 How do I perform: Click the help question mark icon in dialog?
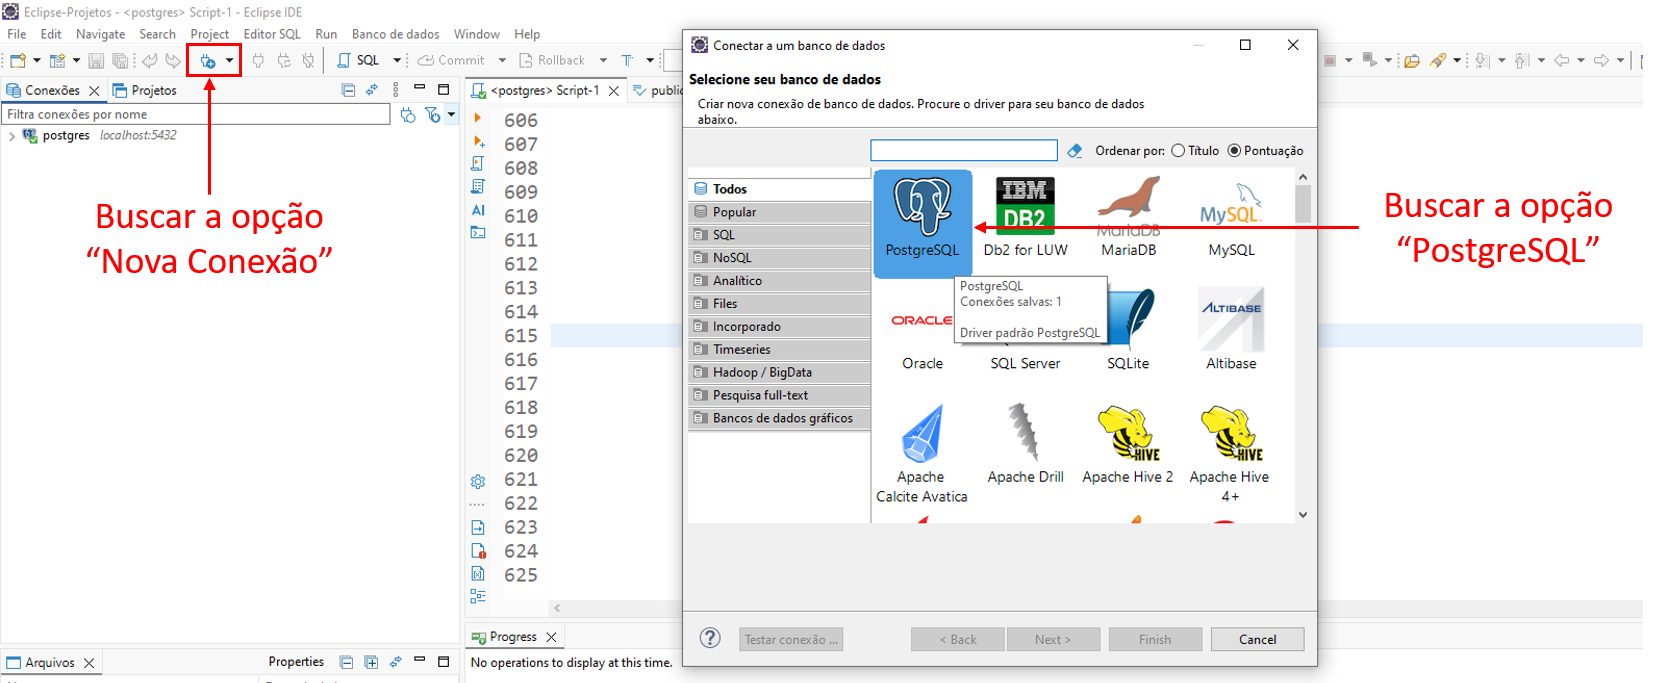coord(710,638)
